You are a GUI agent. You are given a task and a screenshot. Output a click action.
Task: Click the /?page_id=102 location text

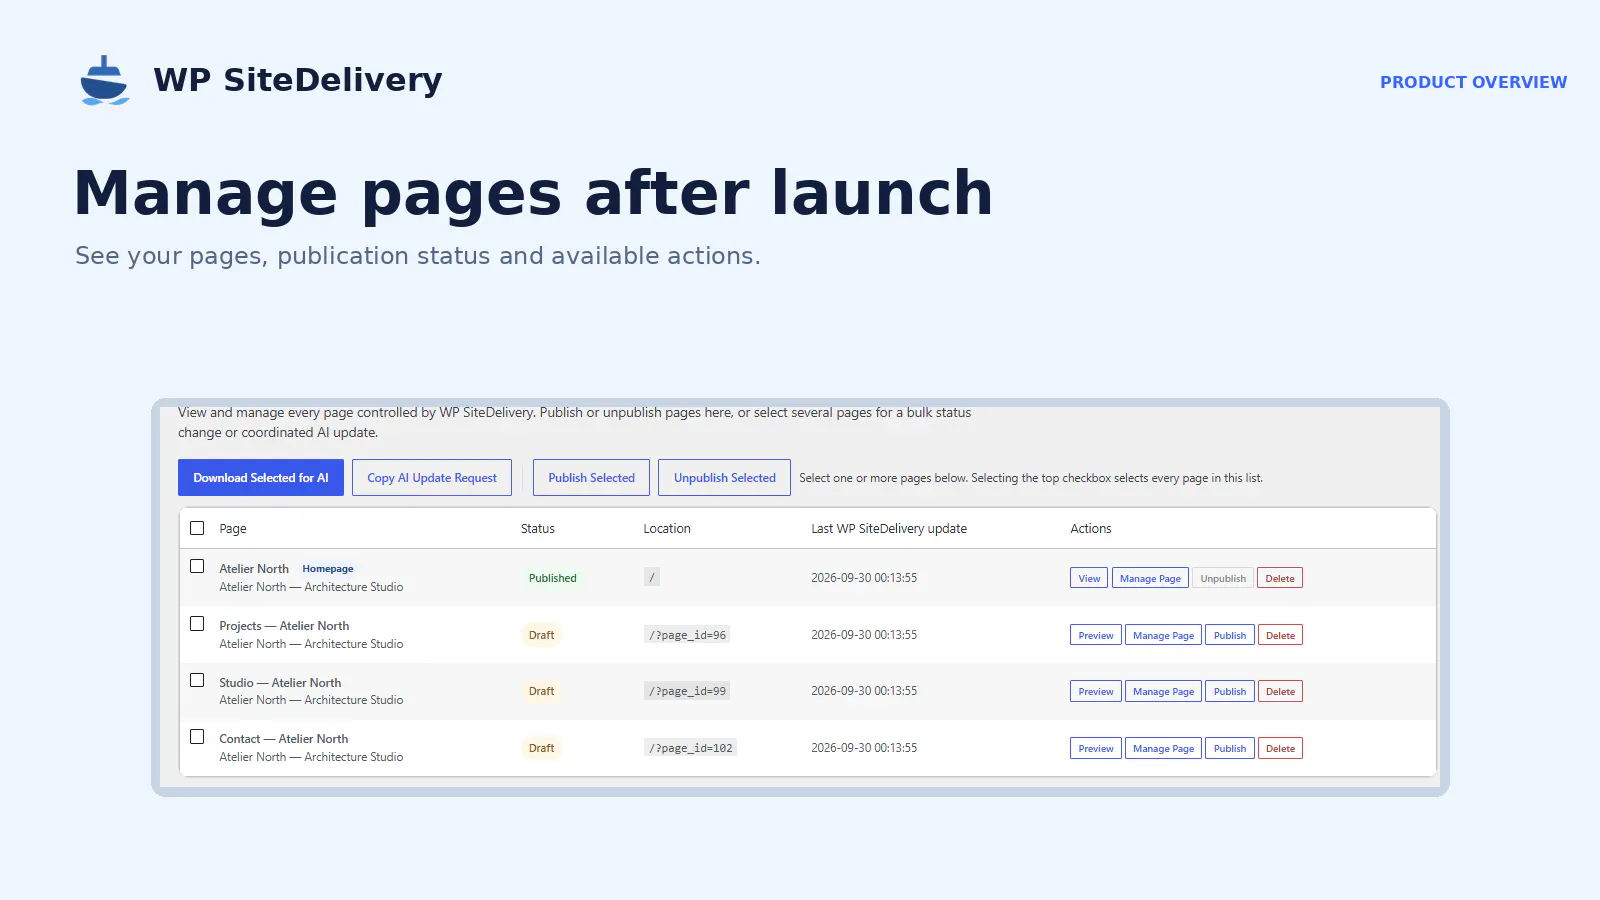point(690,748)
